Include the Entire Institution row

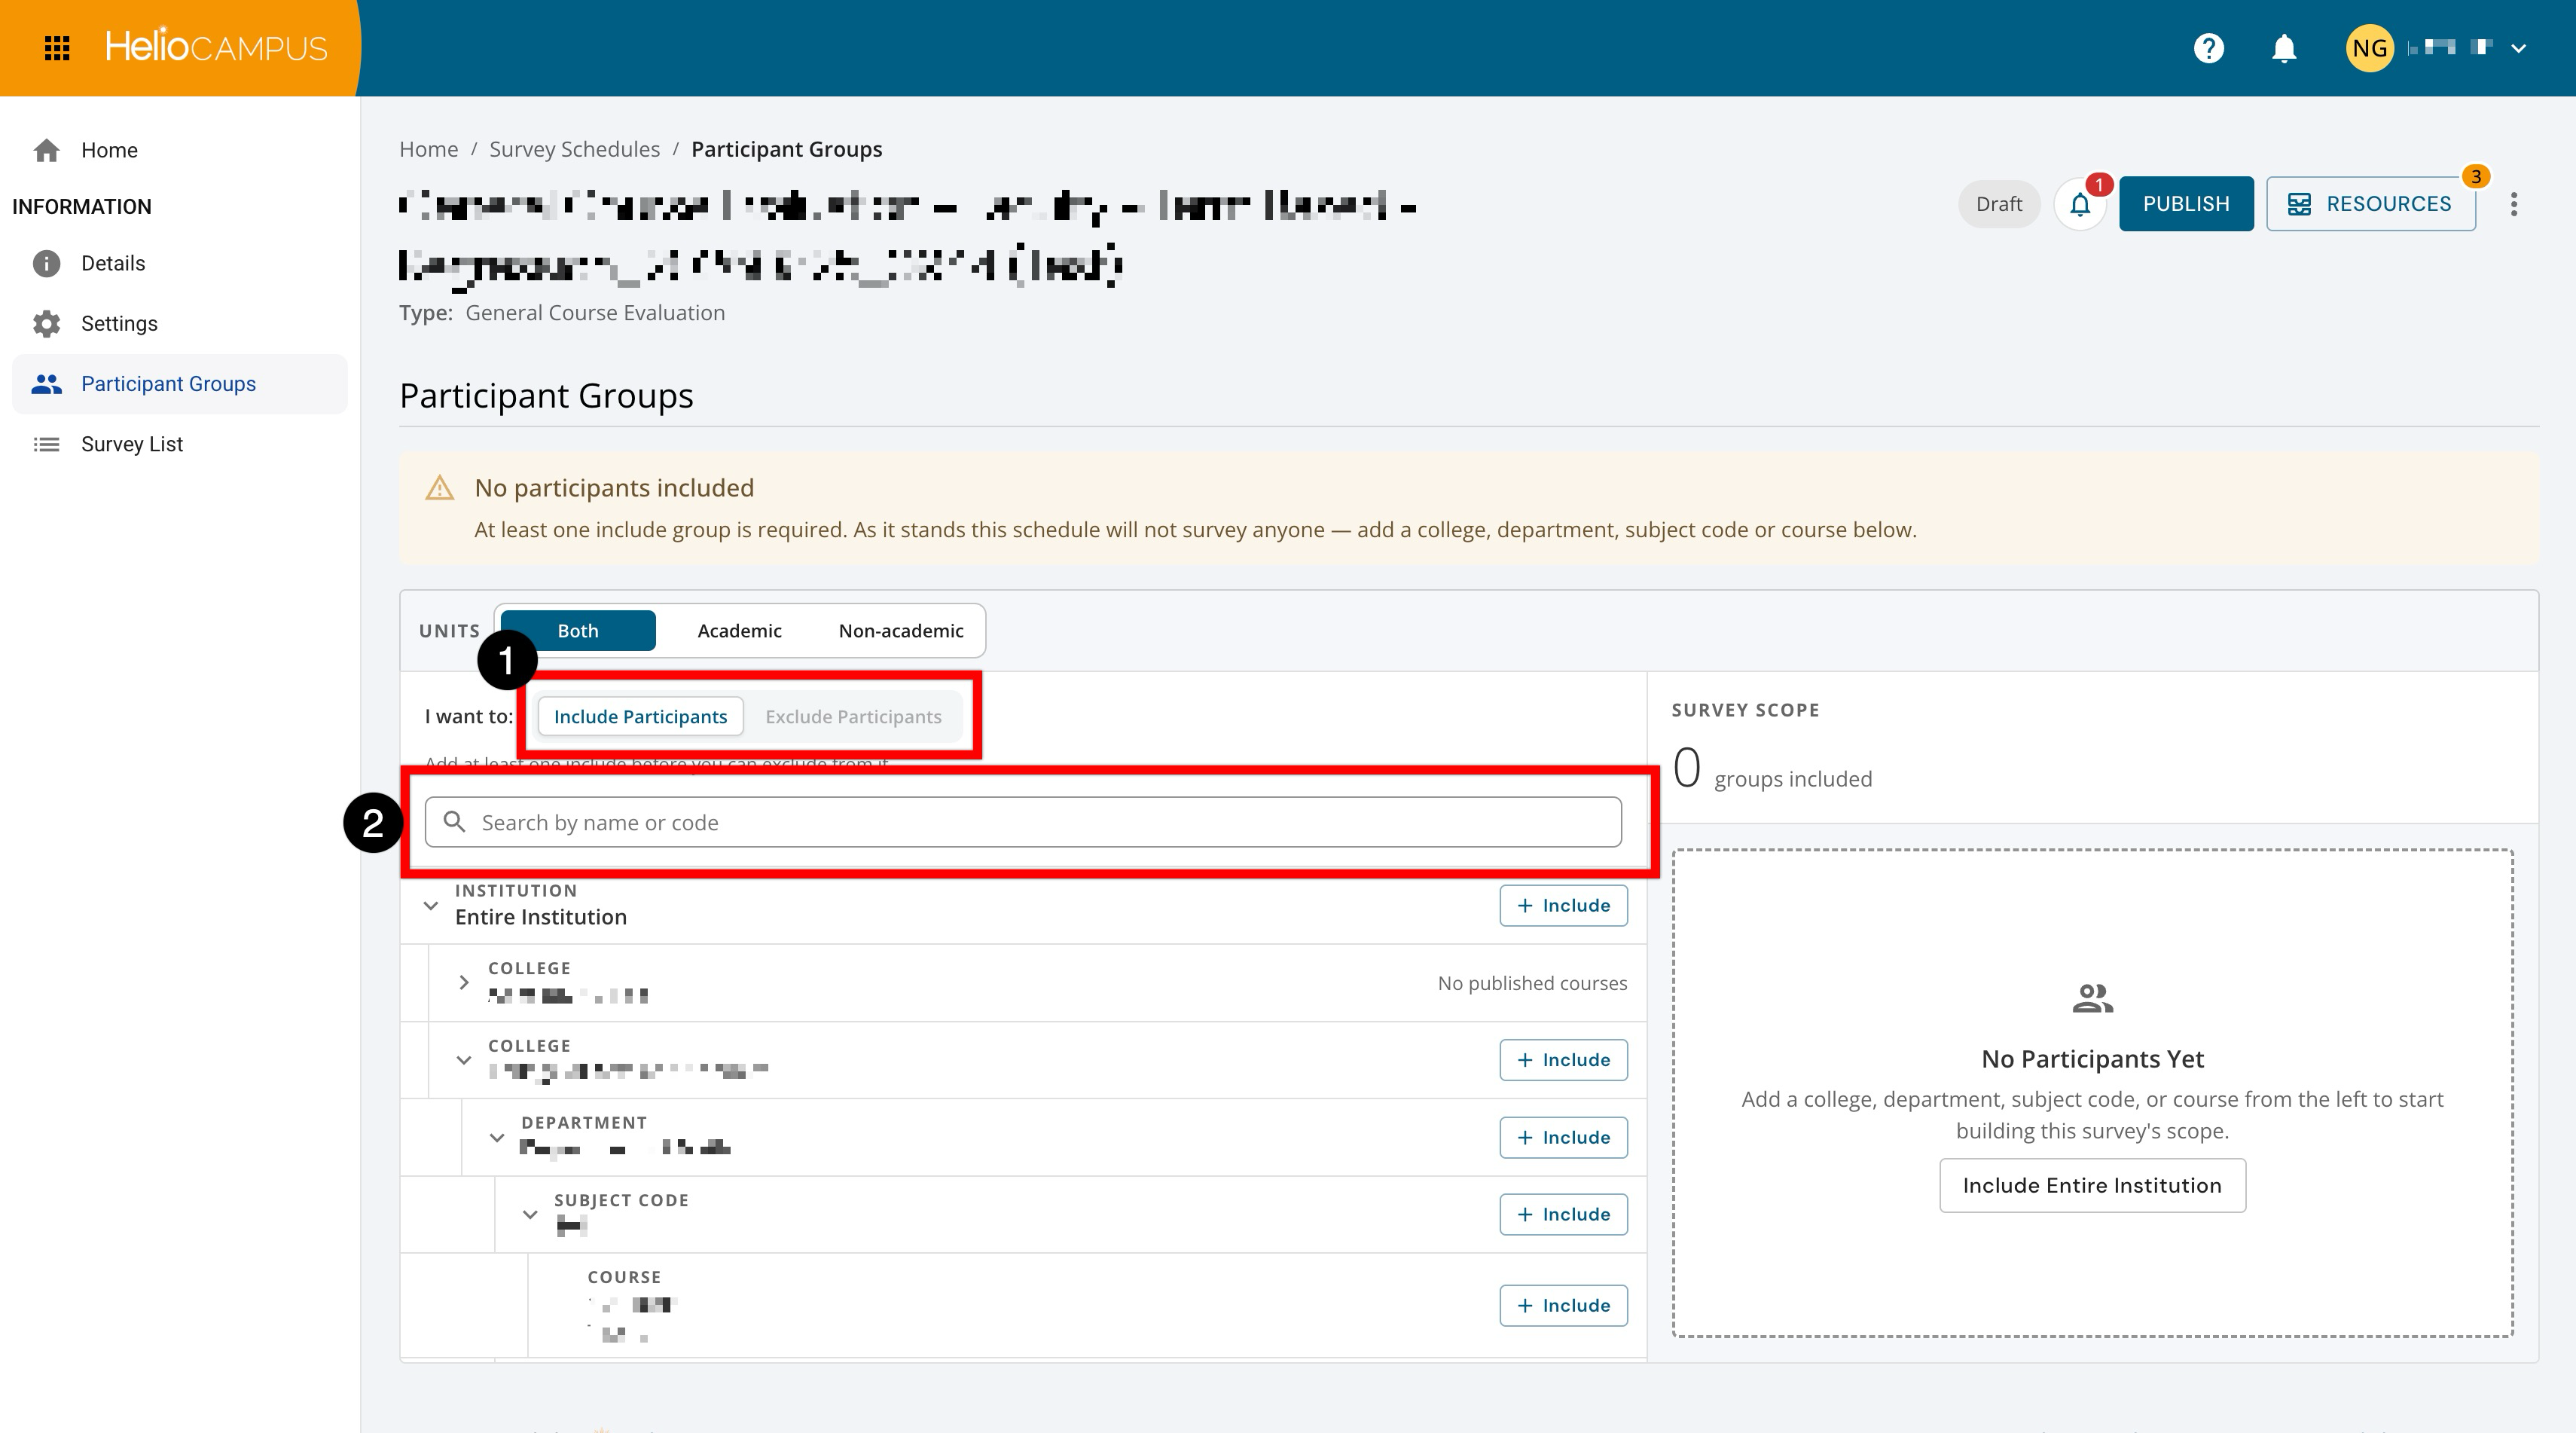click(x=1563, y=905)
